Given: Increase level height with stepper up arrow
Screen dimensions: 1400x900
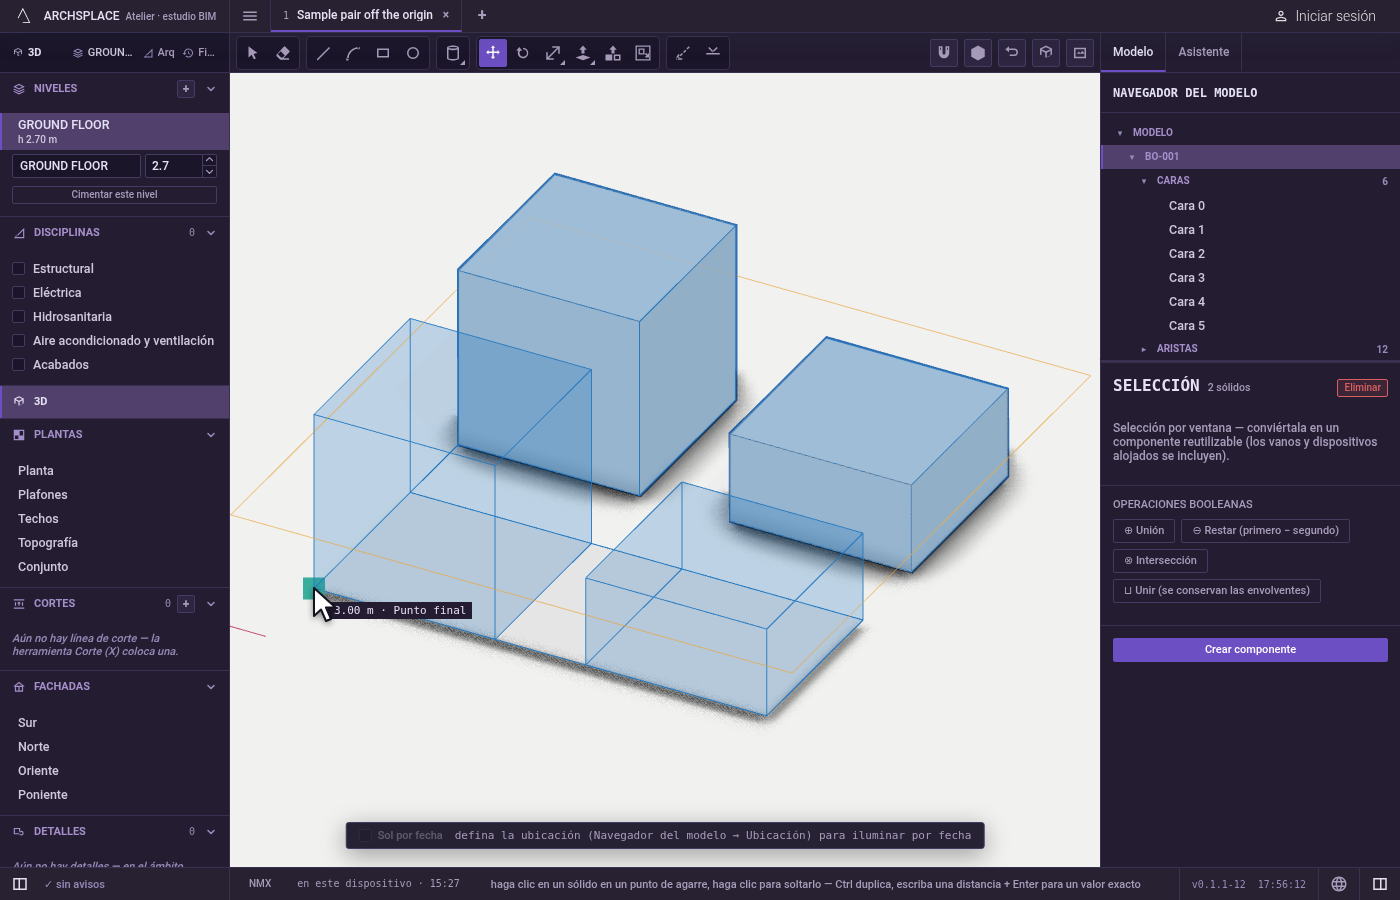Looking at the screenshot, I should point(209,160).
